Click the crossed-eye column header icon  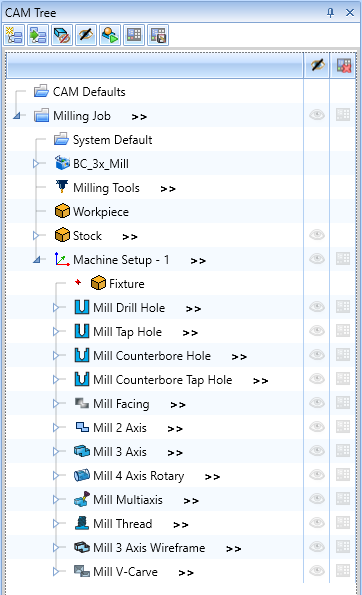coord(318,65)
